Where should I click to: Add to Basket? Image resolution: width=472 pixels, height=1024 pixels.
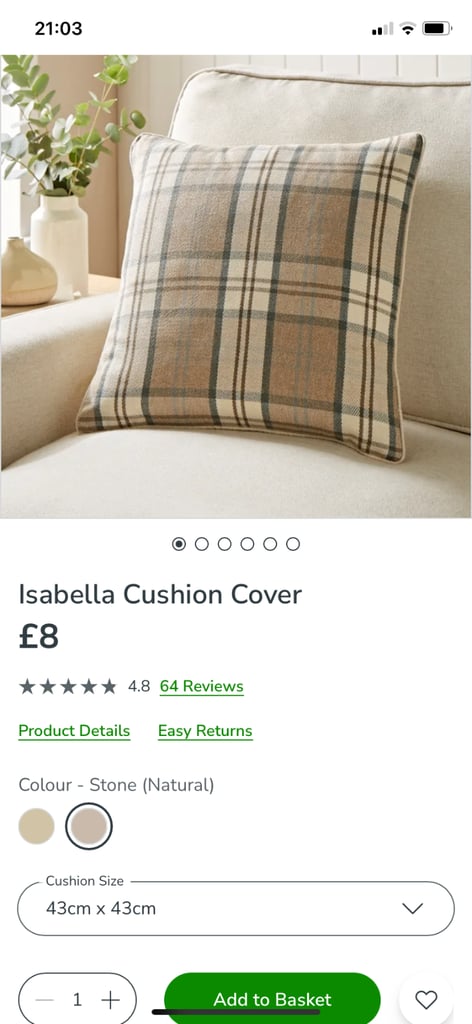[272, 999]
